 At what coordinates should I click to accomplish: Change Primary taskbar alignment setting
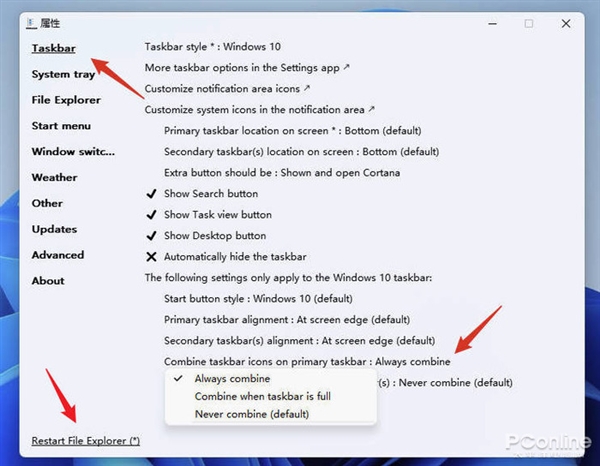click(x=287, y=320)
